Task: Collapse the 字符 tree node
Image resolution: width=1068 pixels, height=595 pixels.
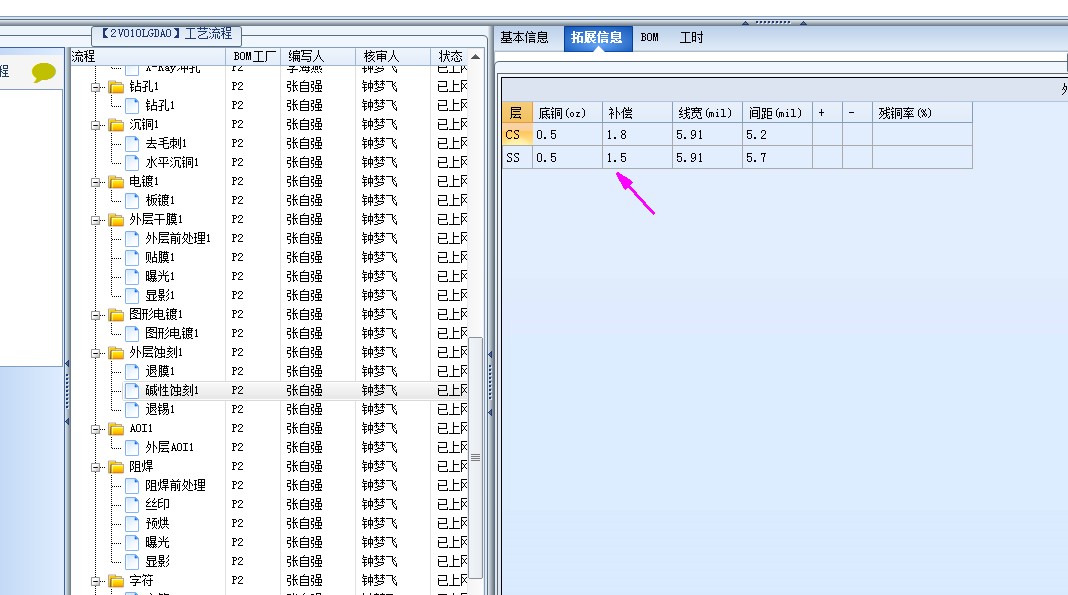Action: pyautogui.click(x=96, y=581)
